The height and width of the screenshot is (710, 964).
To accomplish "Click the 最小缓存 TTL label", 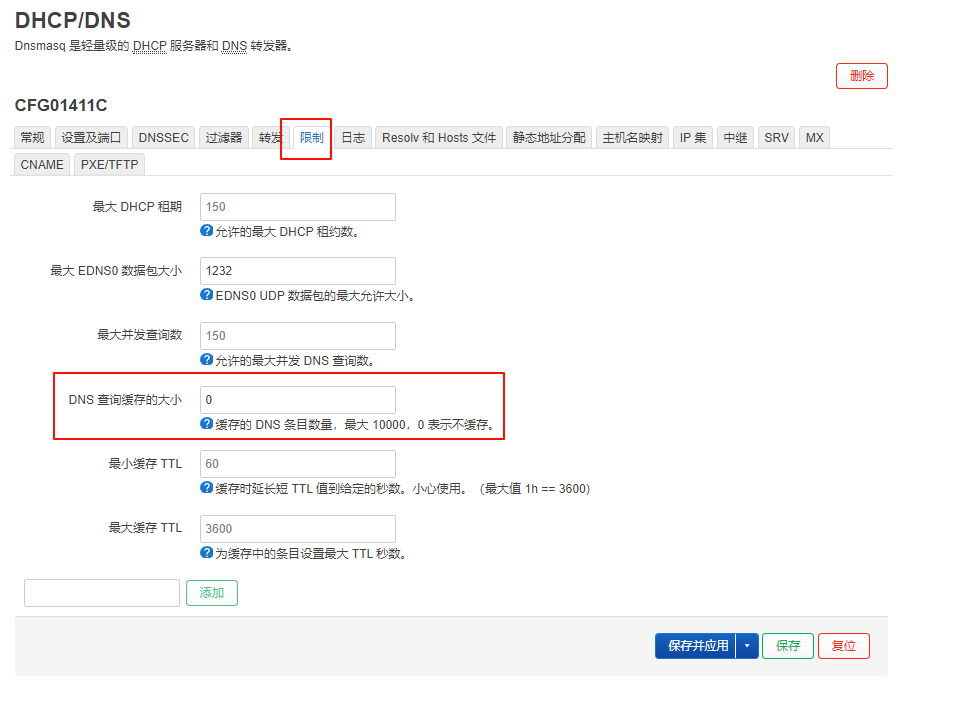I will [x=145, y=464].
